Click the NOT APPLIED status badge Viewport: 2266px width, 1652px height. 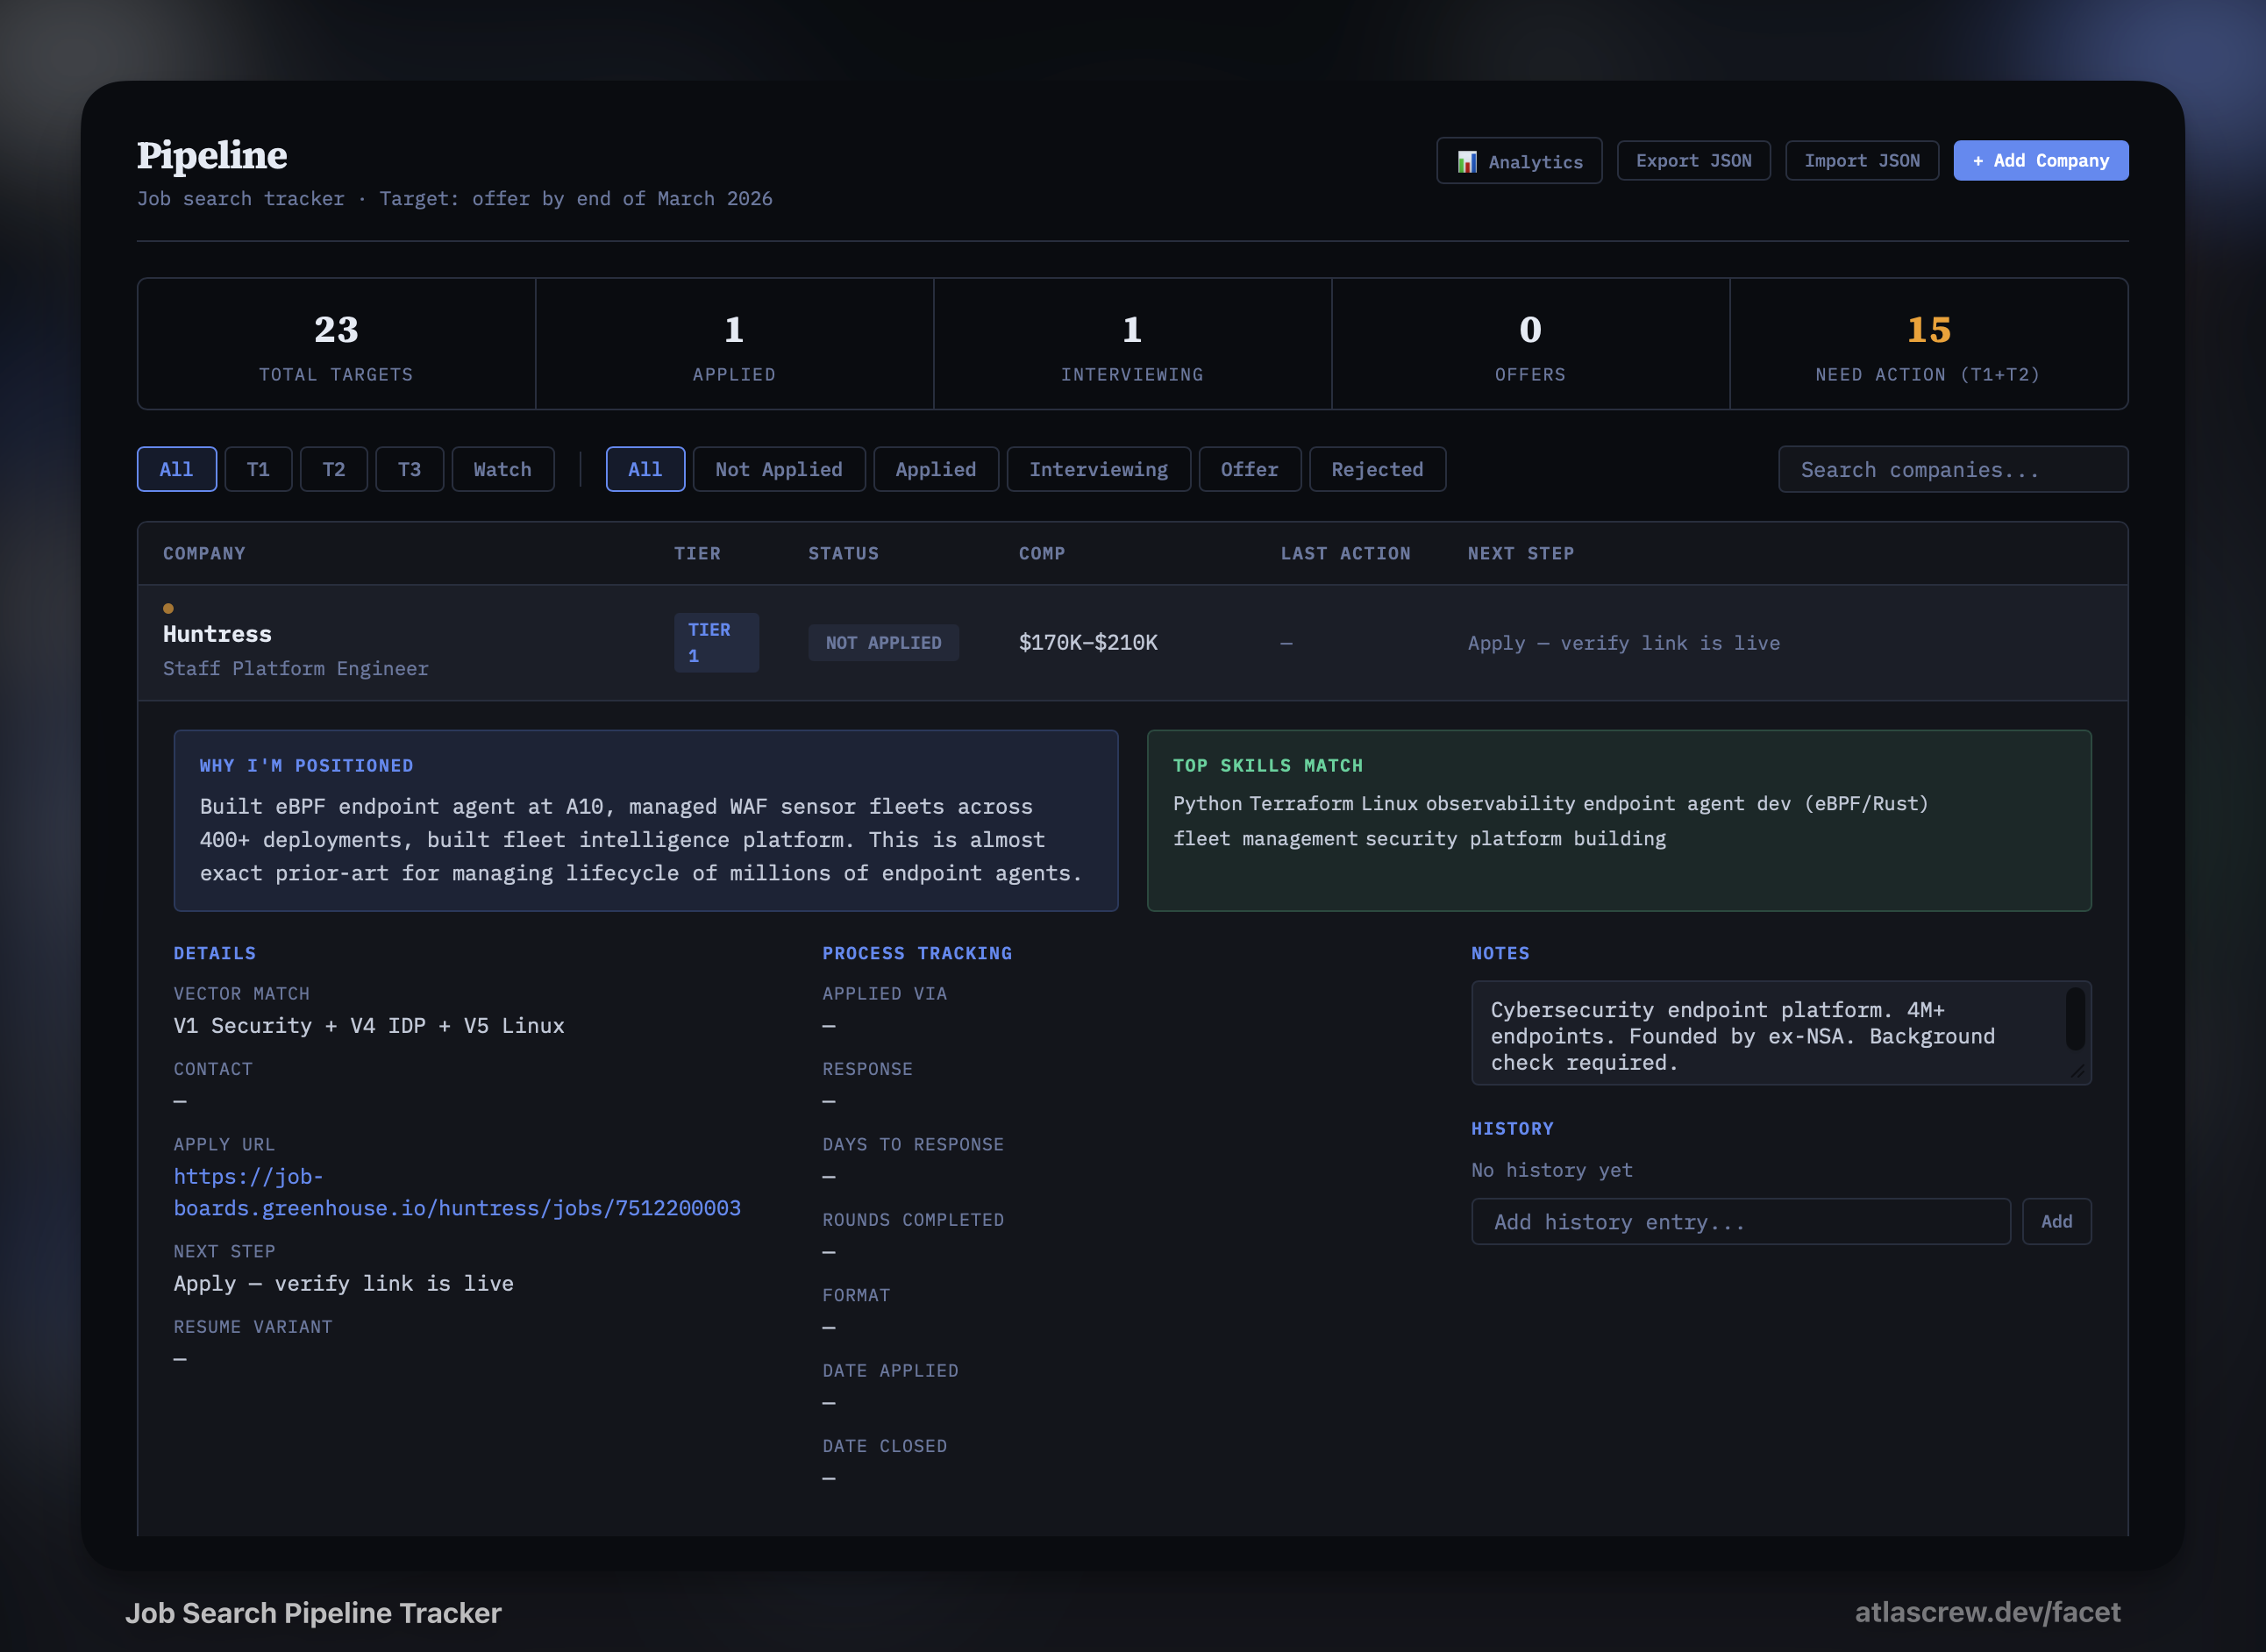[x=882, y=643]
